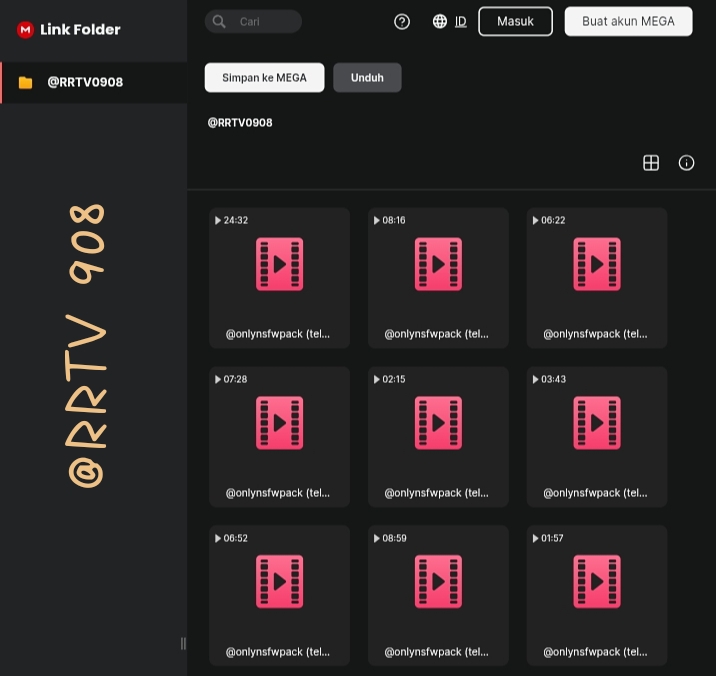Click file name under 01:57 video
716x676 pixels.
point(595,652)
